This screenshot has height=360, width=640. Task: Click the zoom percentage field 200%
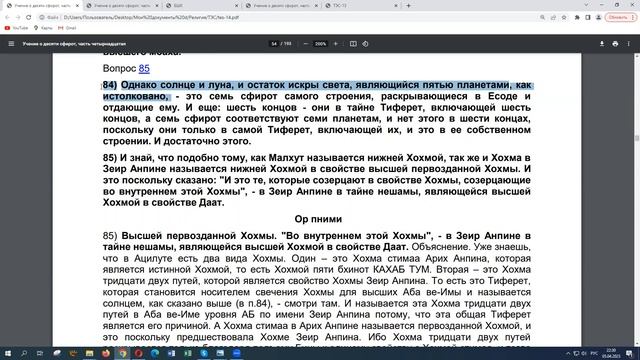pyautogui.click(x=320, y=44)
